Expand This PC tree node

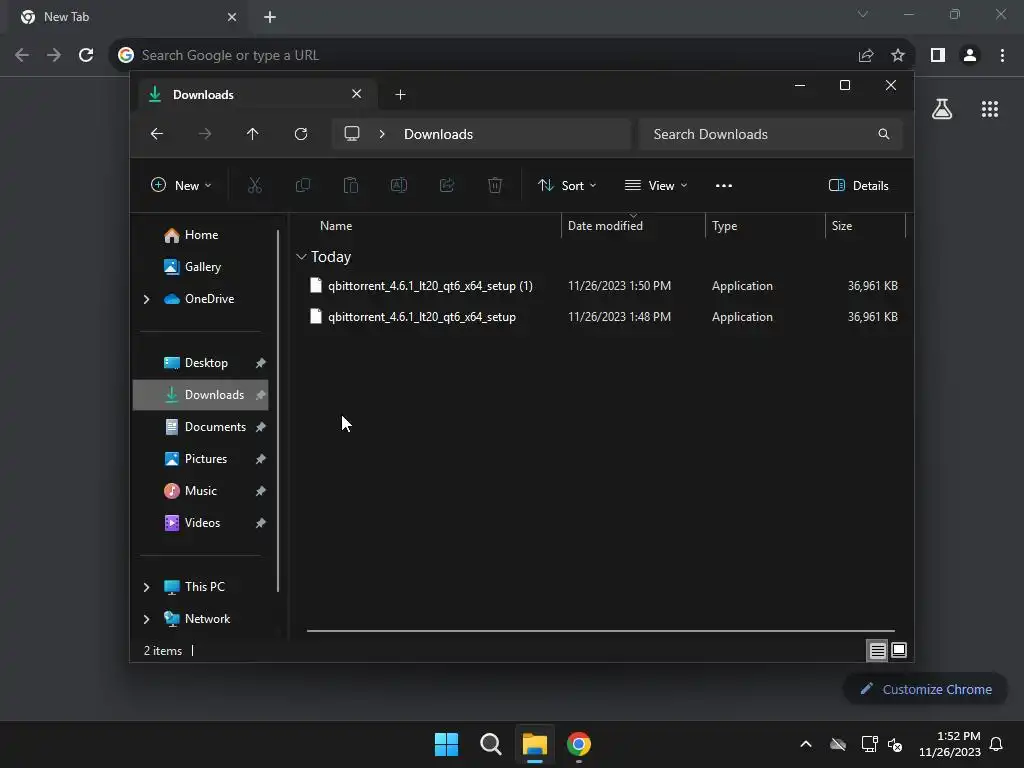pos(146,587)
